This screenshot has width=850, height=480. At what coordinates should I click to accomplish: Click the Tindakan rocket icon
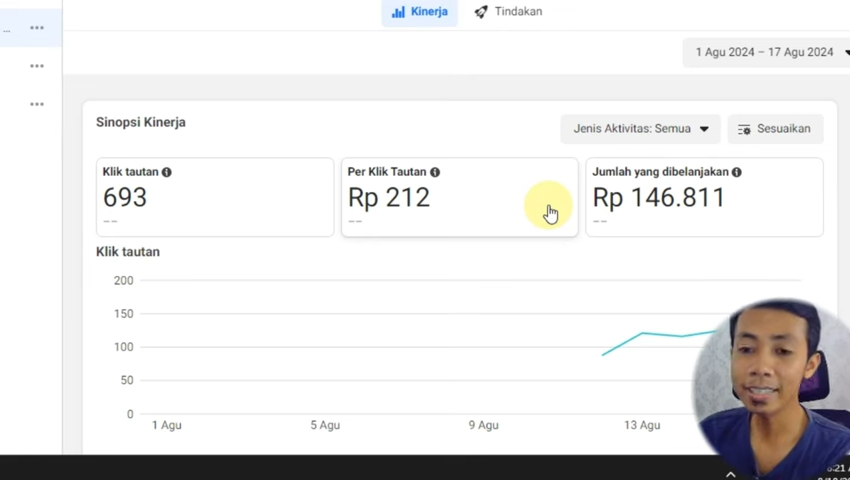click(481, 12)
